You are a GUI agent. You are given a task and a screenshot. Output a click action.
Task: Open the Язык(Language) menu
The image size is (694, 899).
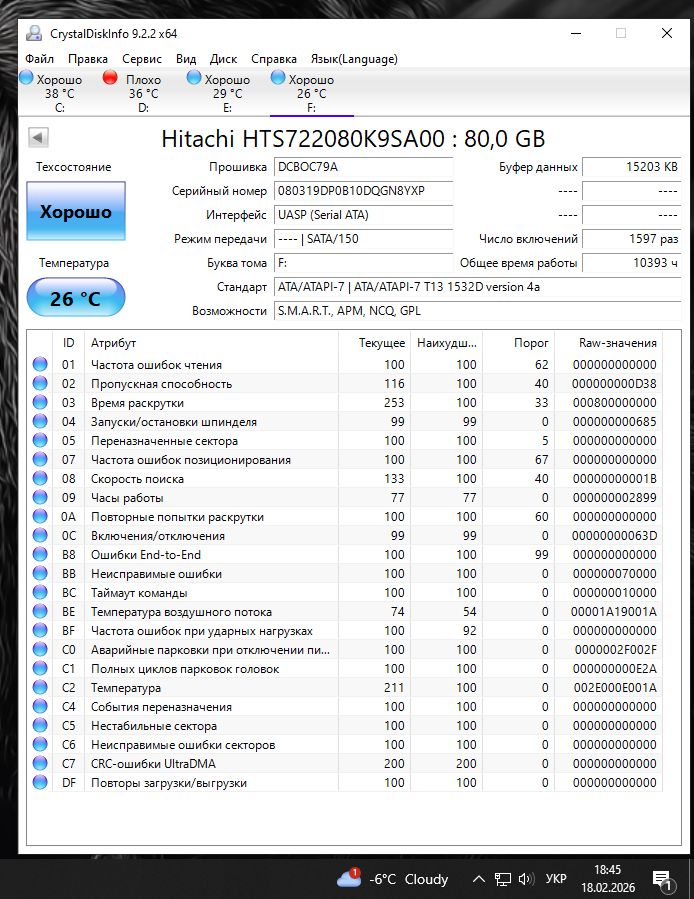(354, 59)
